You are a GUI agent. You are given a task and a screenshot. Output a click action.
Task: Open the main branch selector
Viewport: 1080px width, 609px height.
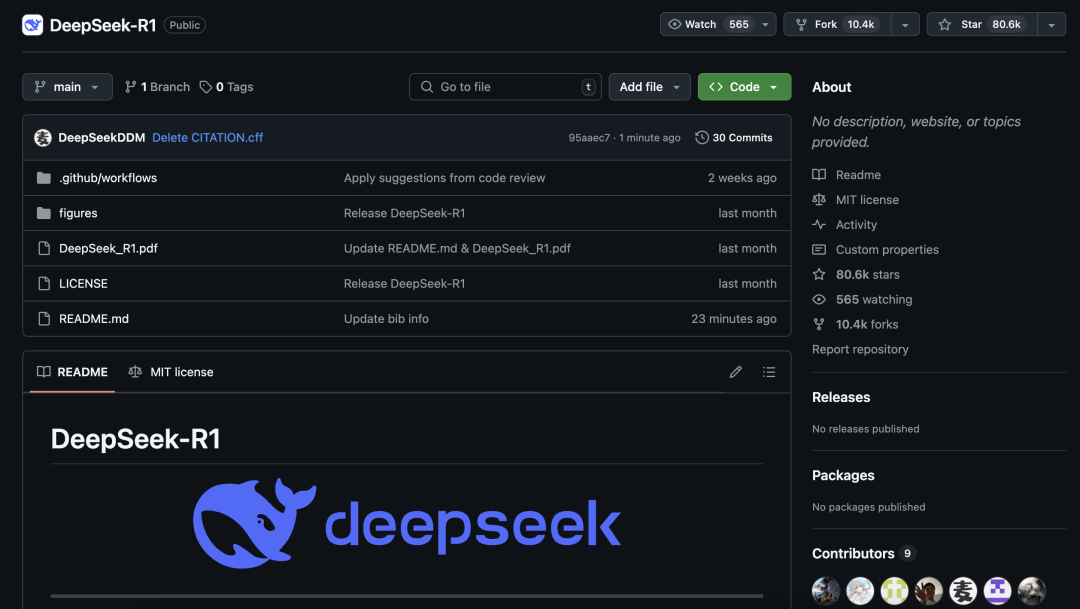(x=67, y=86)
